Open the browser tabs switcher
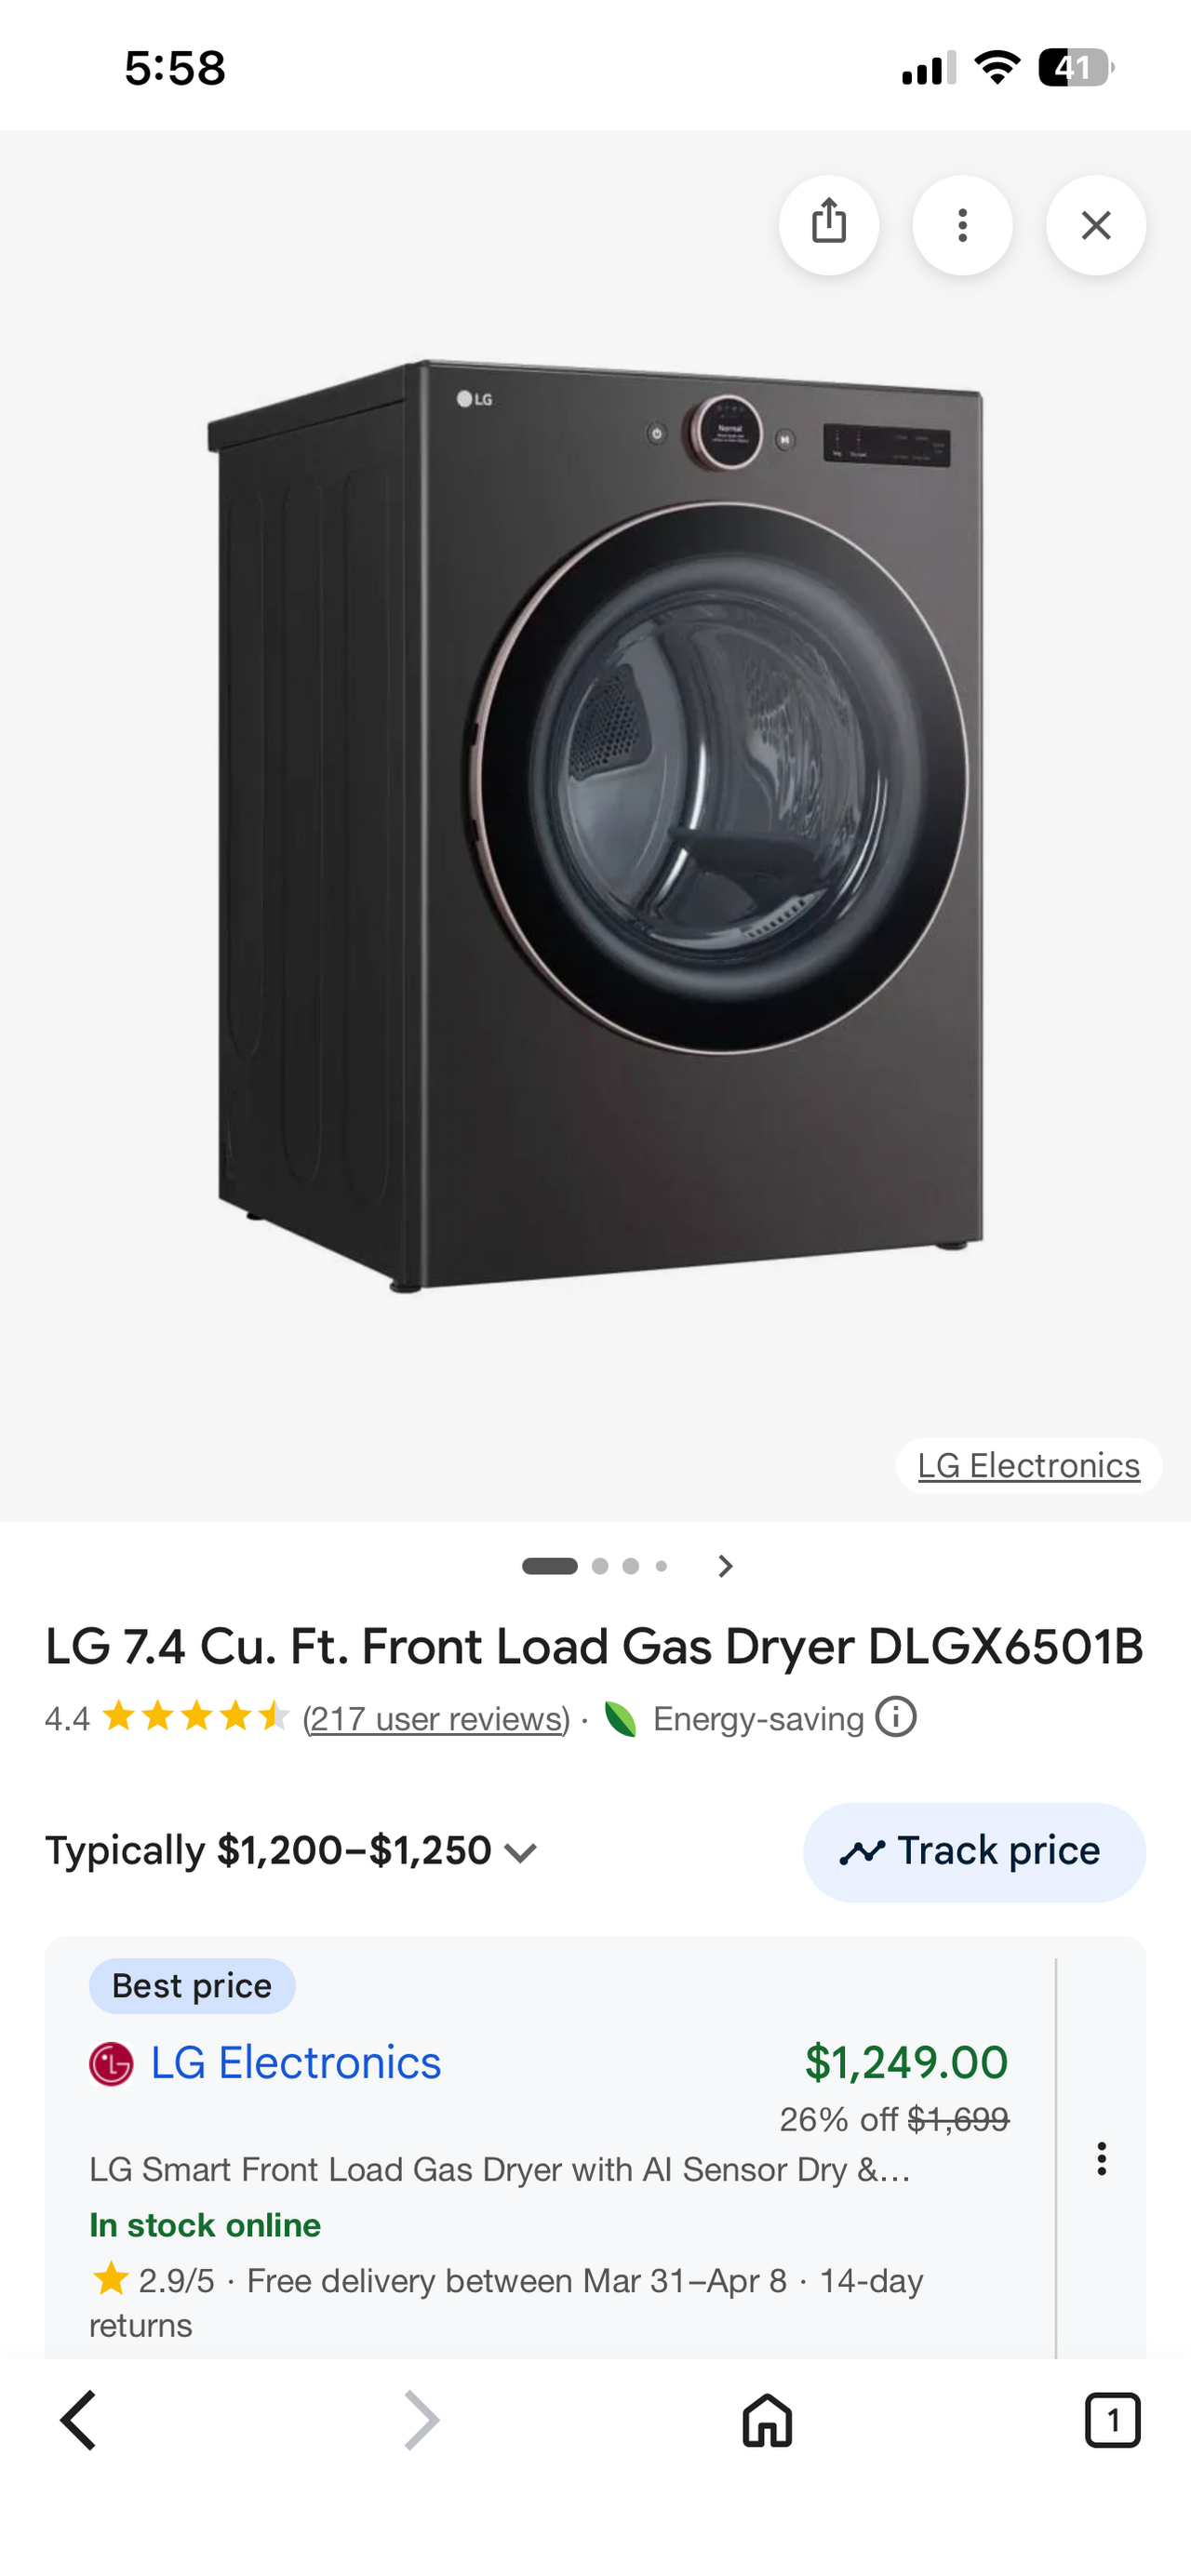Viewport: 1191px width, 2576px height. point(1112,2420)
